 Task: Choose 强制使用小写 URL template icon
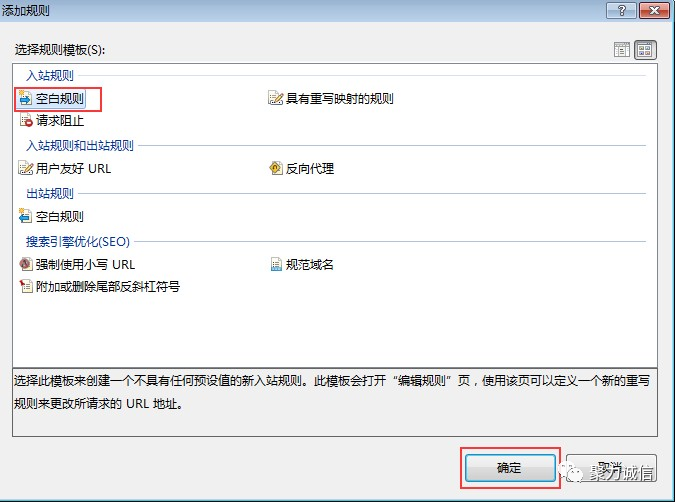point(26,264)
